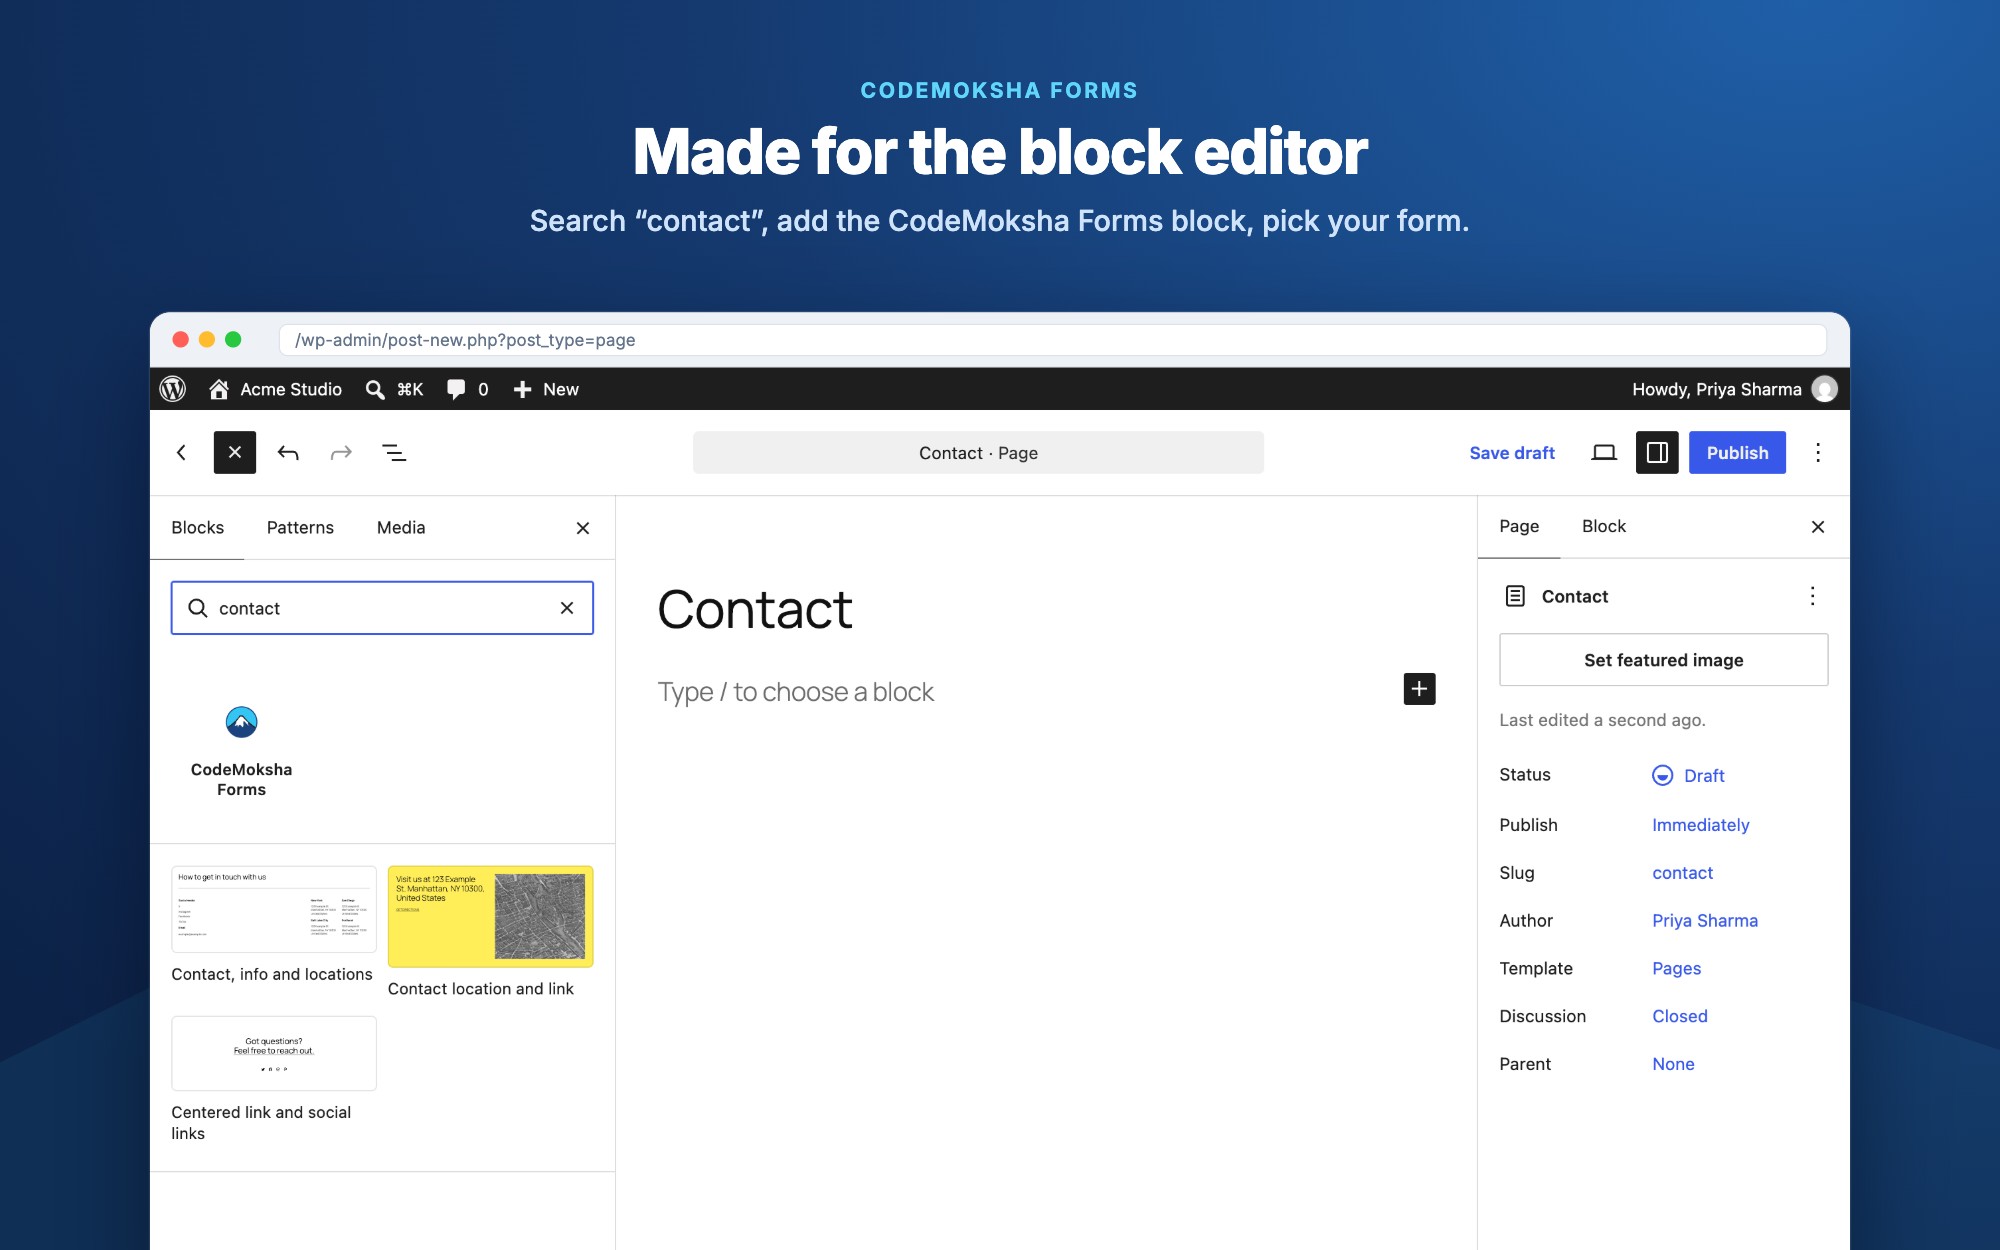The image size is (2000, 1250).
Task: View comments bubble in admin bar
Action: (456, 389)
